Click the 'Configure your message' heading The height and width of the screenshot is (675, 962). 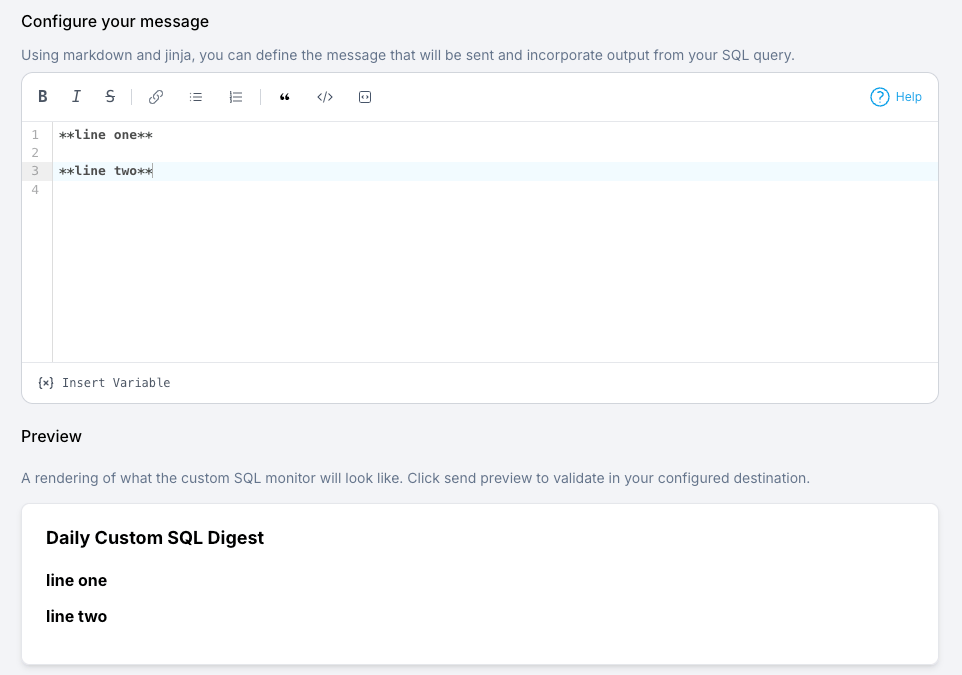(115, 21)
